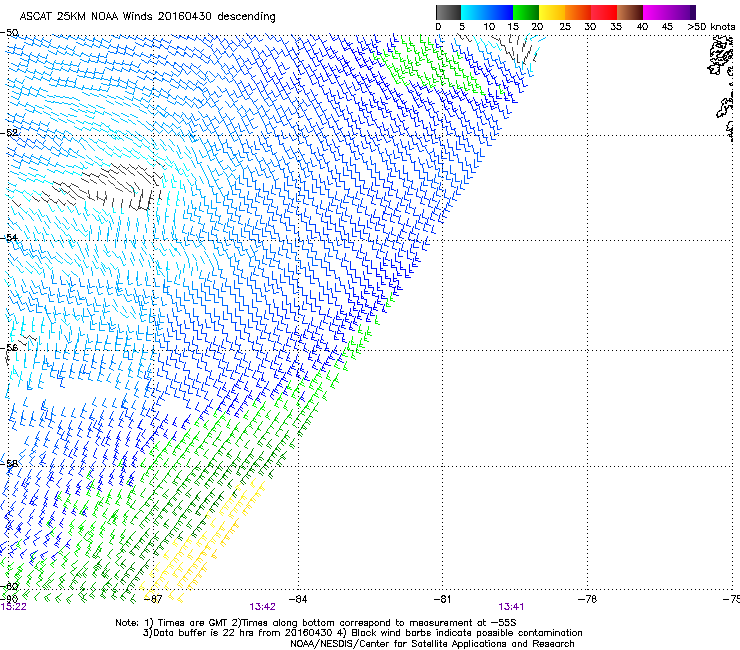The height and width of the screenshot is (650, 740).
Task: Click the '-52' latitude axis label
Action: [x=9, y=133]
